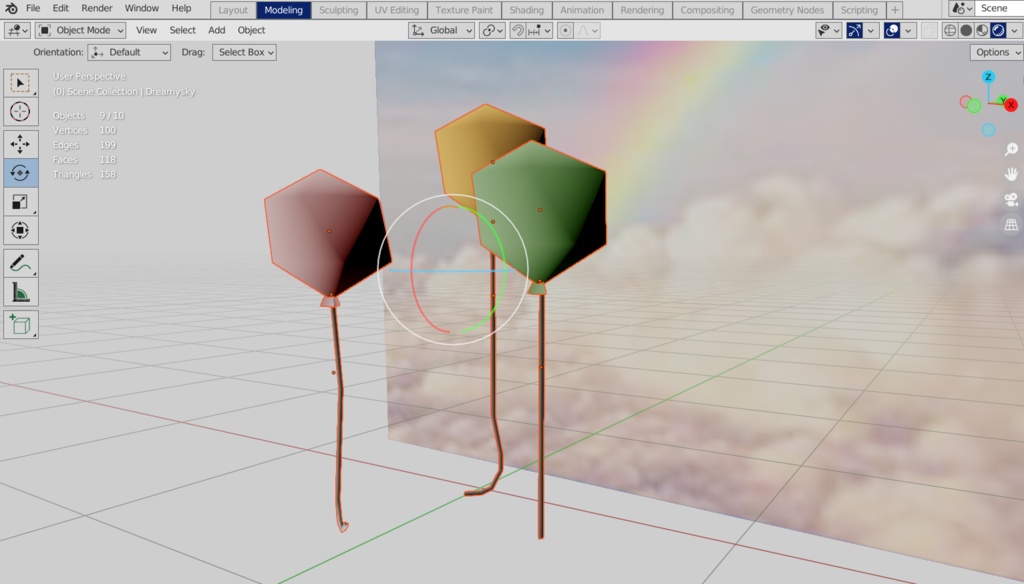Image resolution: width=1024 pixels, height=584 pixels.
Task: Click the red X axis gizmo circle
Action: 1011,105
